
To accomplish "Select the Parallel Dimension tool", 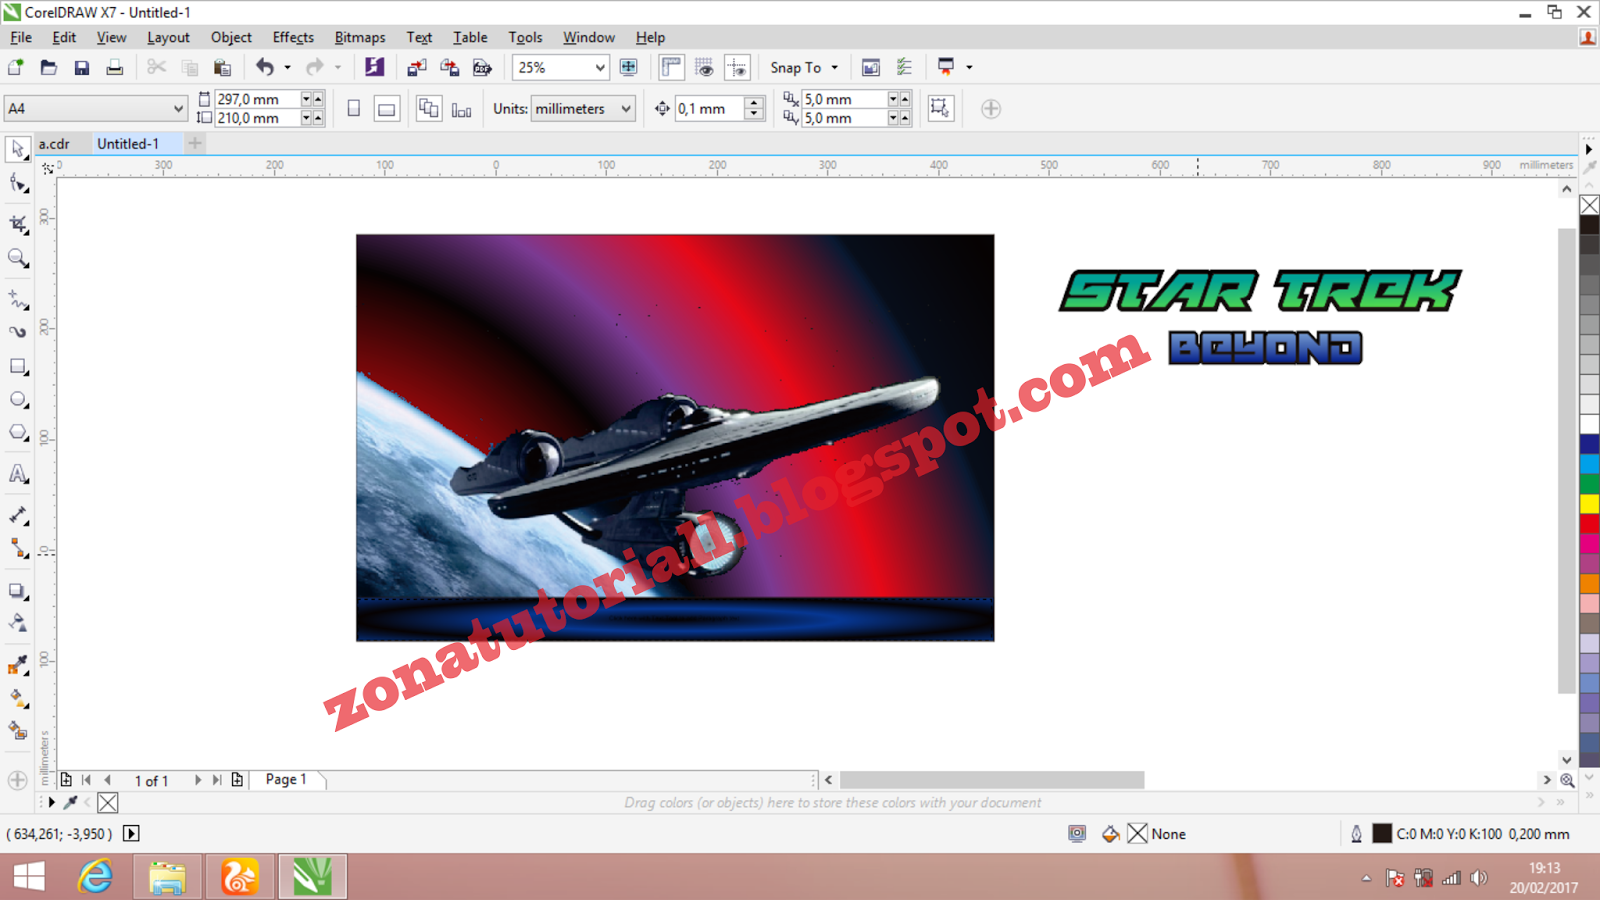I will point(18,515).
